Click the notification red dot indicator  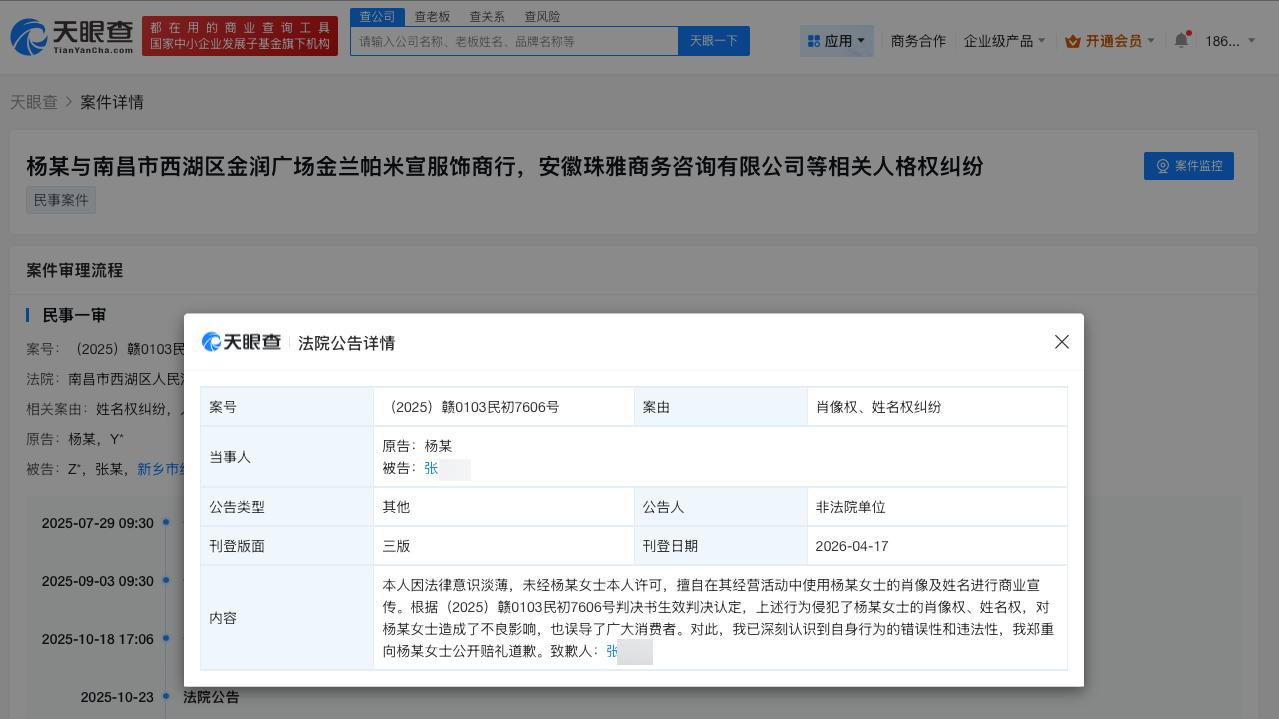[1189, 31]
